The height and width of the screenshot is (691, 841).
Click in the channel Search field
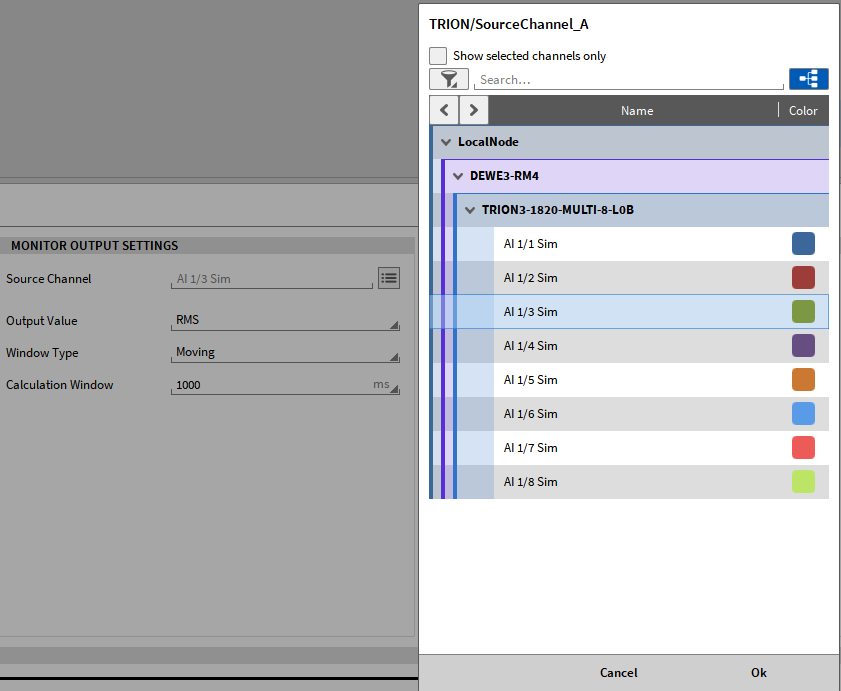628,80
